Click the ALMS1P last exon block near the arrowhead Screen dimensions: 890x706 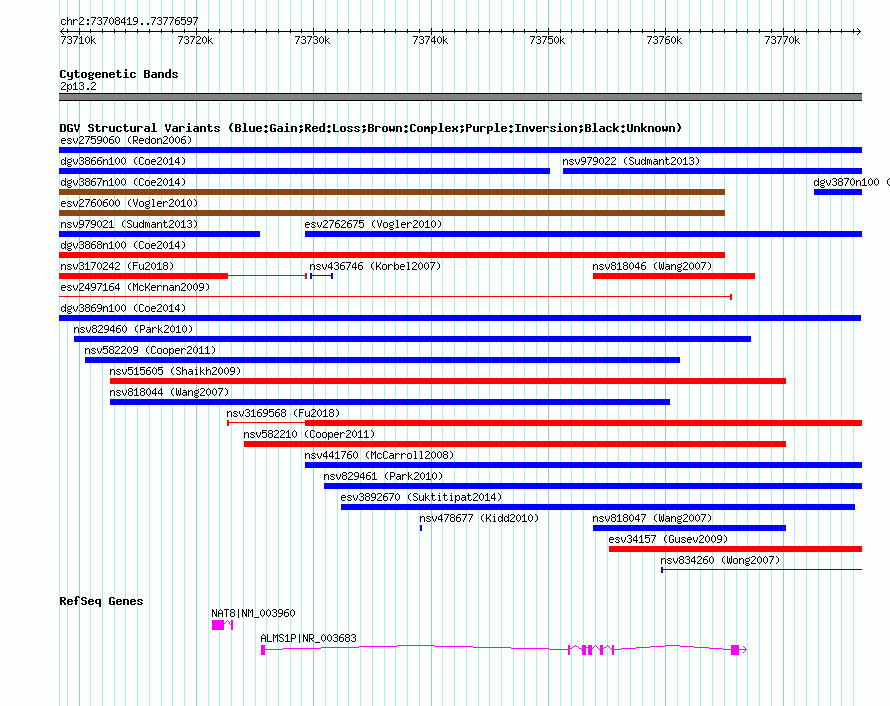point(735,650)
